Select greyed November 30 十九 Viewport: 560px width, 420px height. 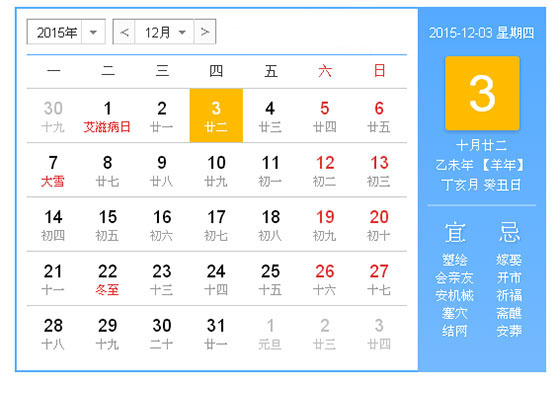click(x=53, y=116)
